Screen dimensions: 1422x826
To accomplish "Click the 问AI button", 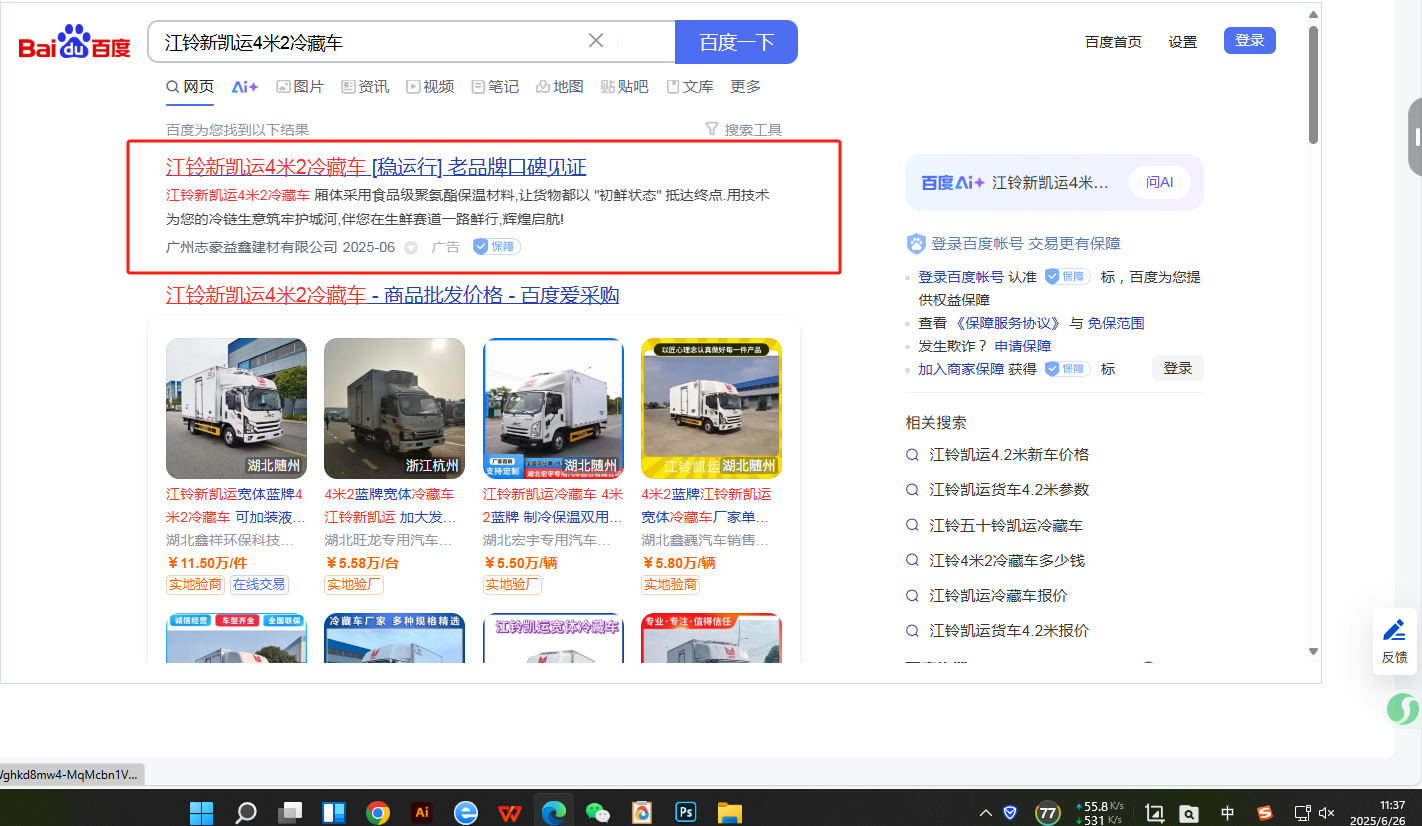I will click(1160, 182).
